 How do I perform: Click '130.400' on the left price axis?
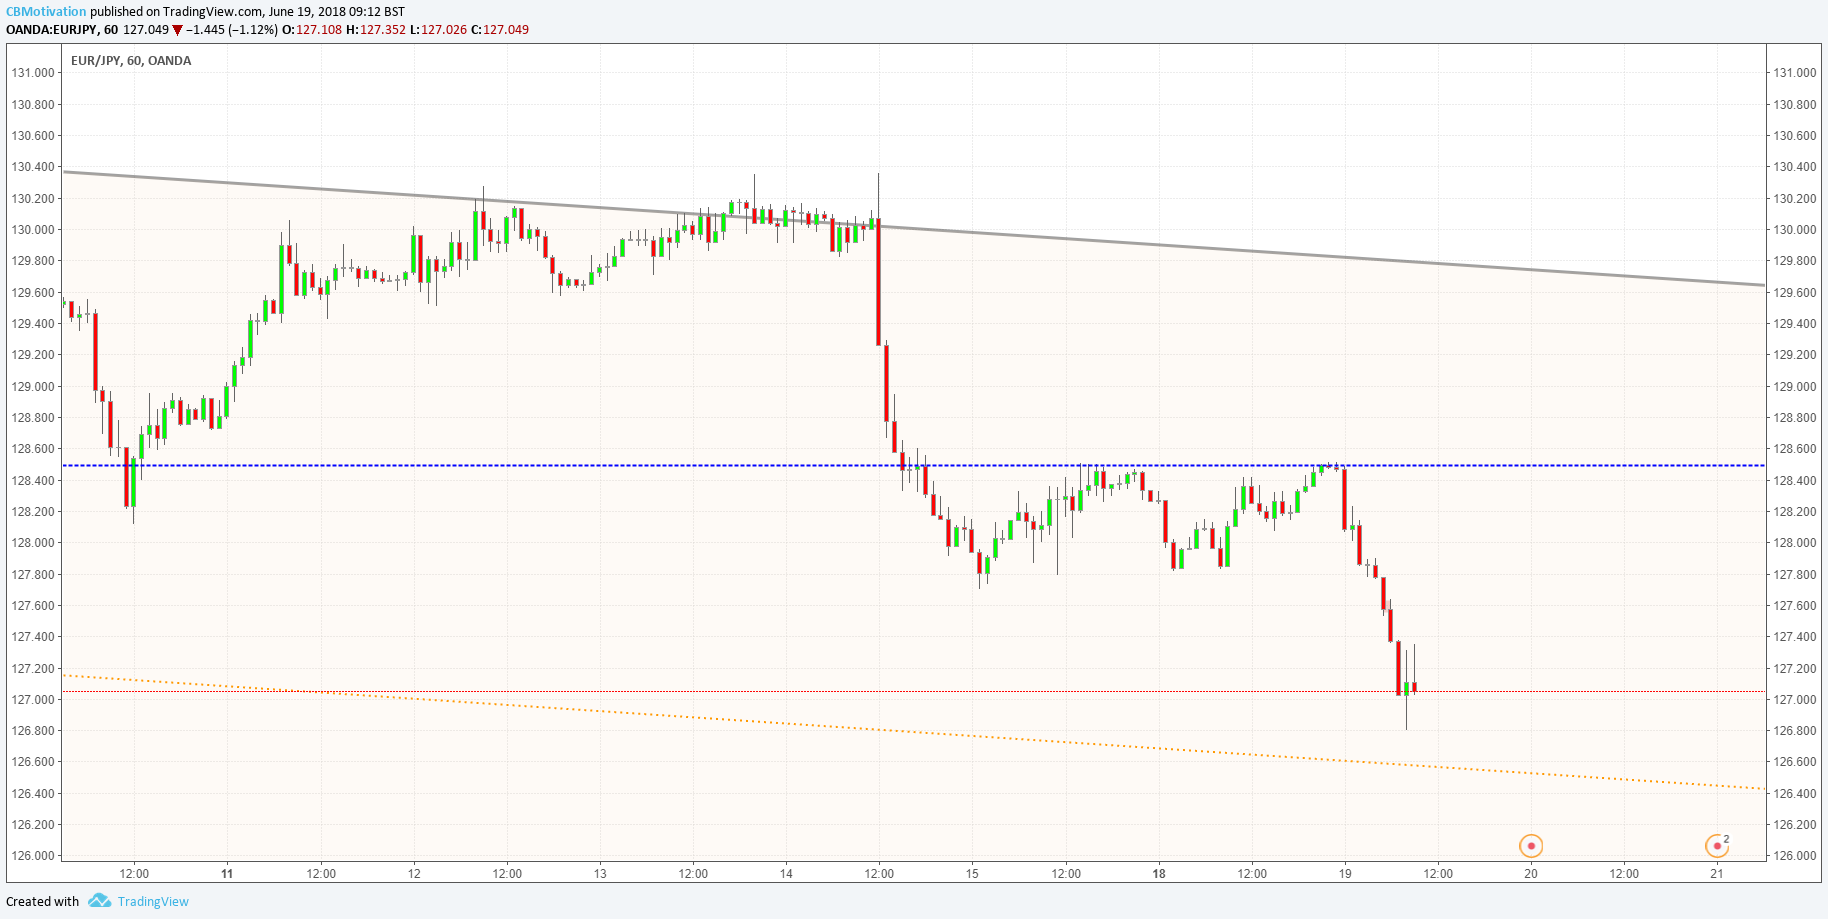click(x=33, y=167)
